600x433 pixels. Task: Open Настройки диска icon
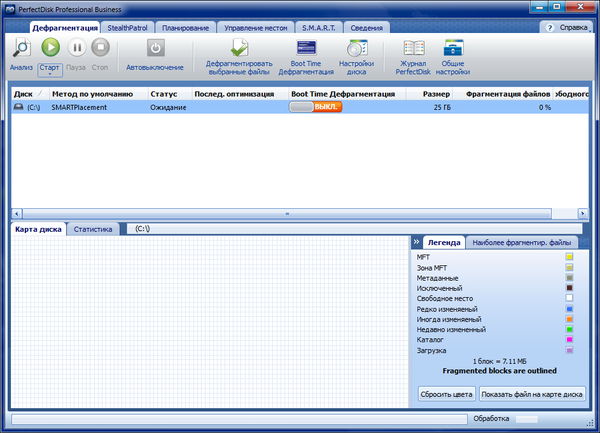coord(355,49)
